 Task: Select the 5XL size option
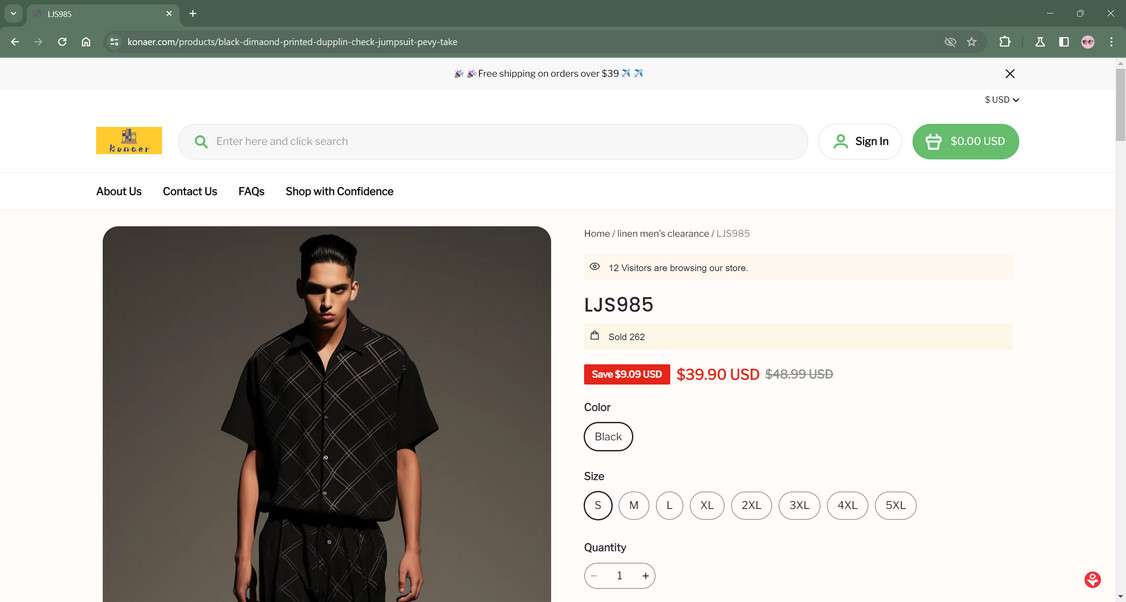click(x=895, y=505)
